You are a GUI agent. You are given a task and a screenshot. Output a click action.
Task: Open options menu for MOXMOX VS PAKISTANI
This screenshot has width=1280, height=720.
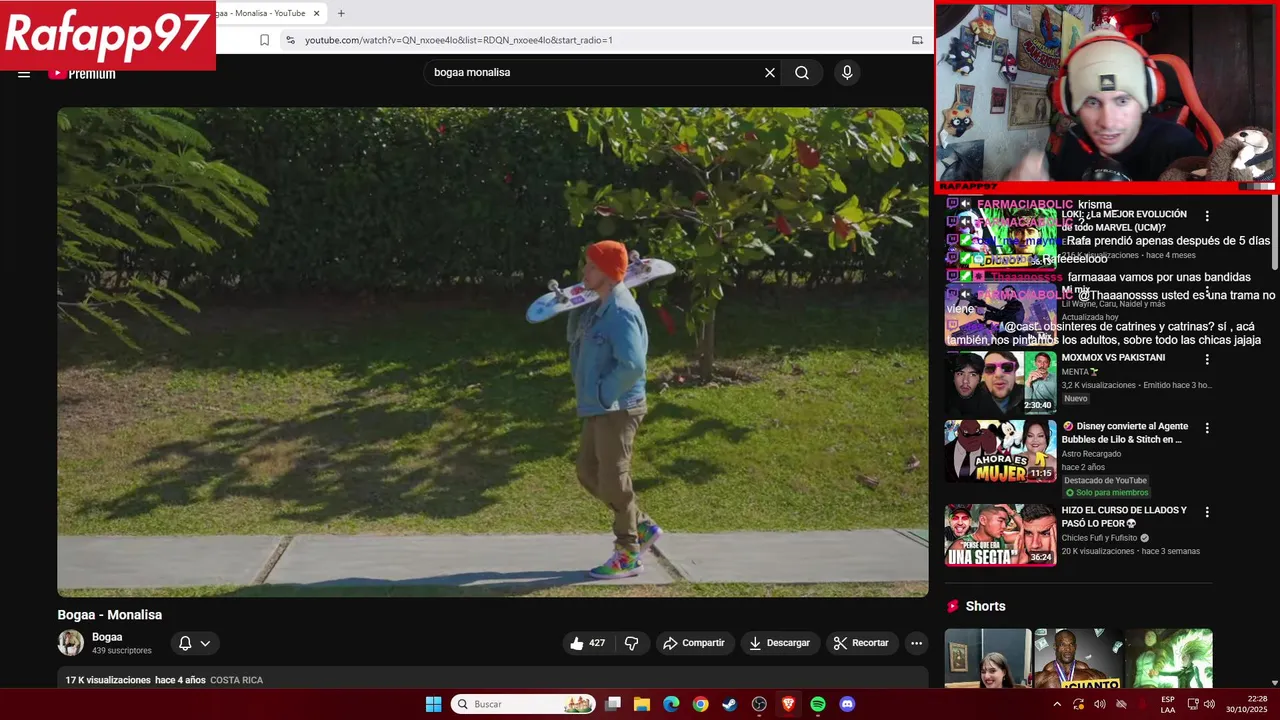tap(1207, 359)
